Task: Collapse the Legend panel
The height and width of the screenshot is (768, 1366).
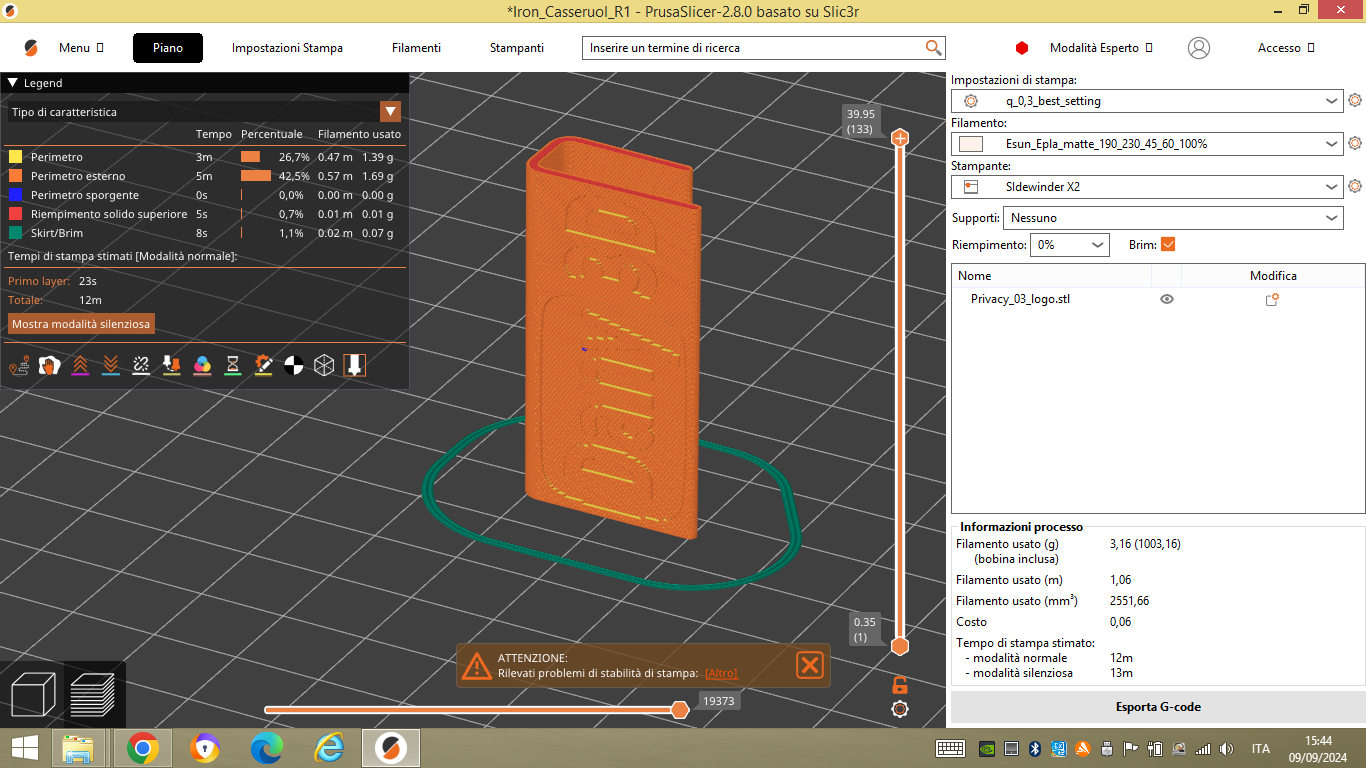Action: (x=13, y=83)
